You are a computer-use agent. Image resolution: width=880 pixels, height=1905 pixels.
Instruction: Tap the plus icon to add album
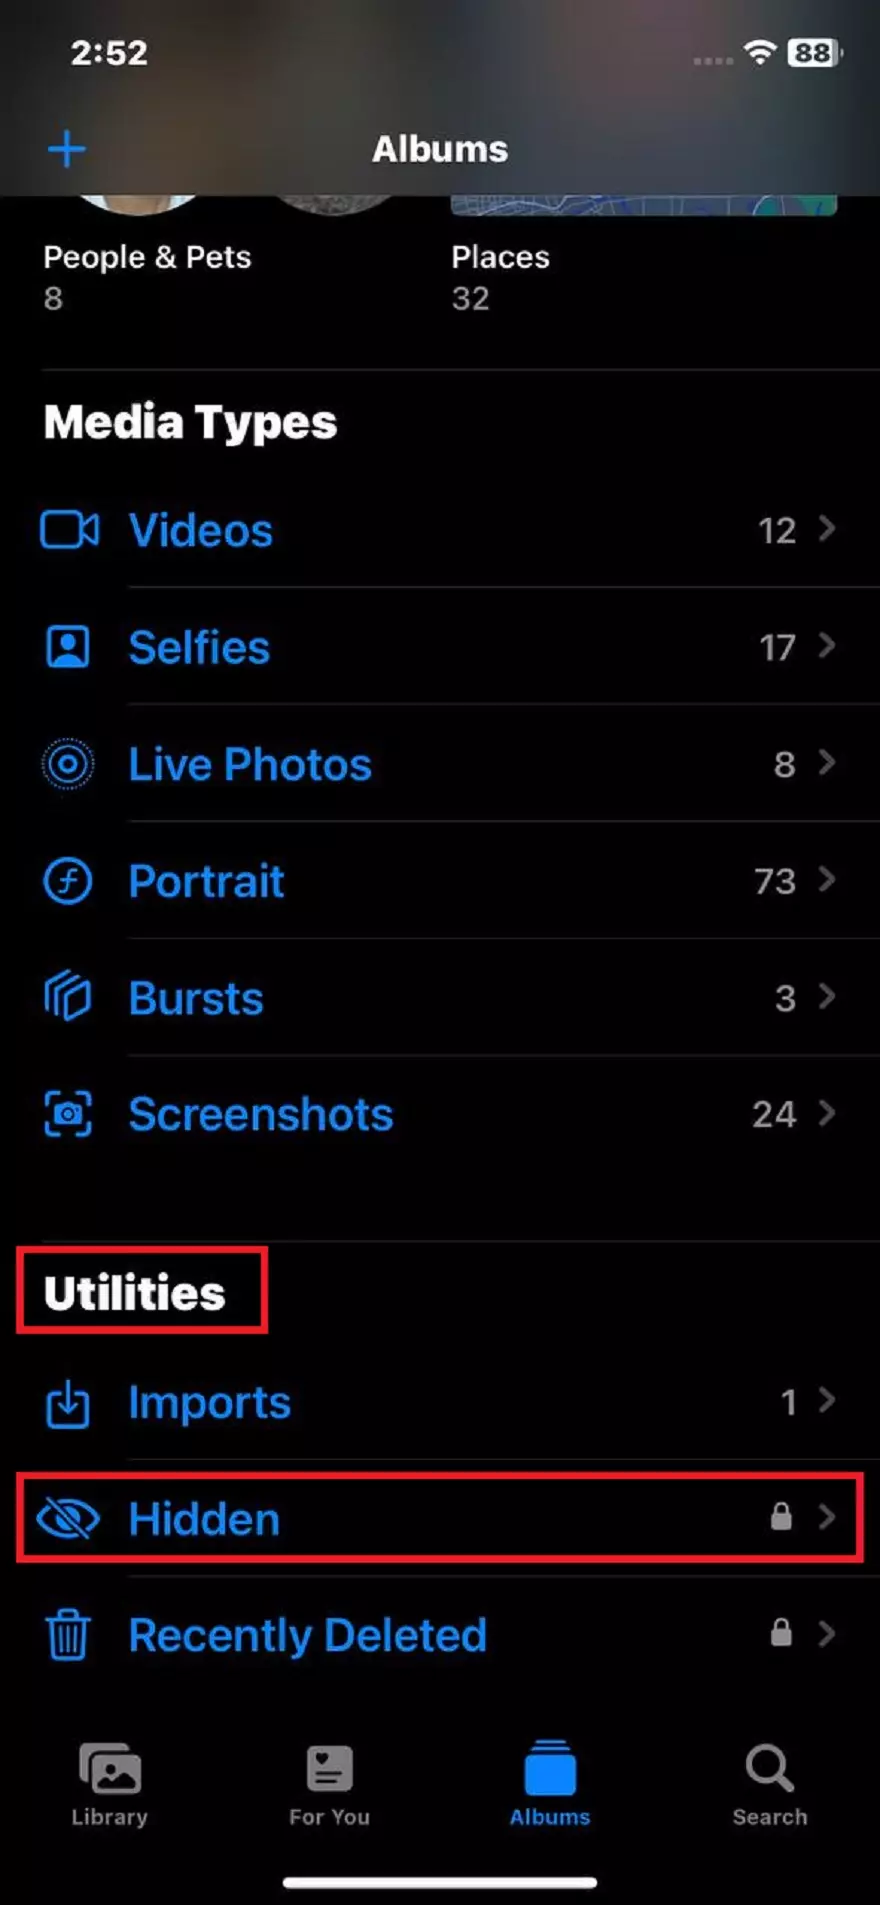tap(67, 150)
